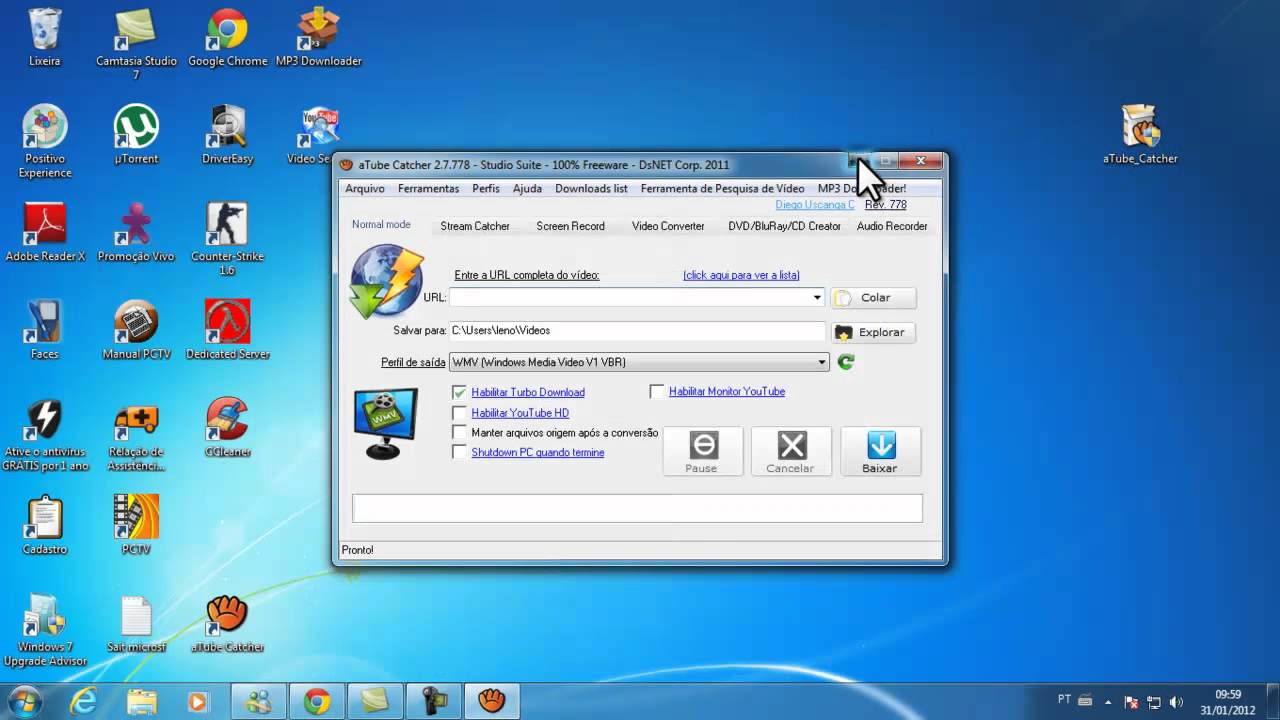Image resolution: width=1280 pixels, height=720 pixels.
Task: Open Internet Explorer from the taskbar
Action: (85, 702)
